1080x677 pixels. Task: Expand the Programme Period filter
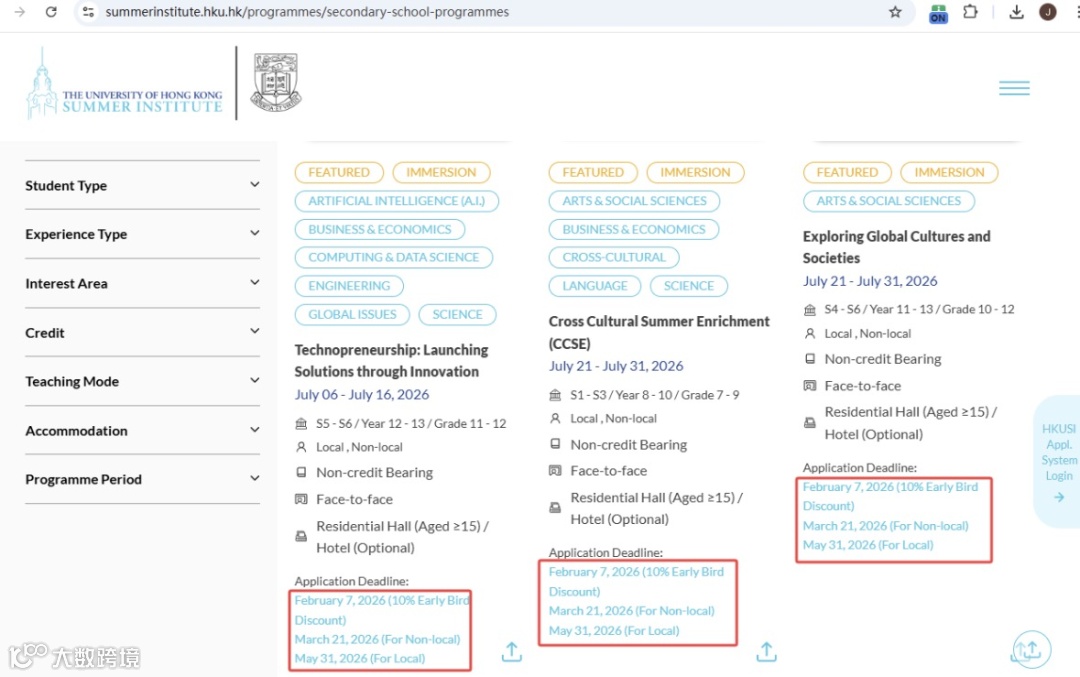(142, 479)
